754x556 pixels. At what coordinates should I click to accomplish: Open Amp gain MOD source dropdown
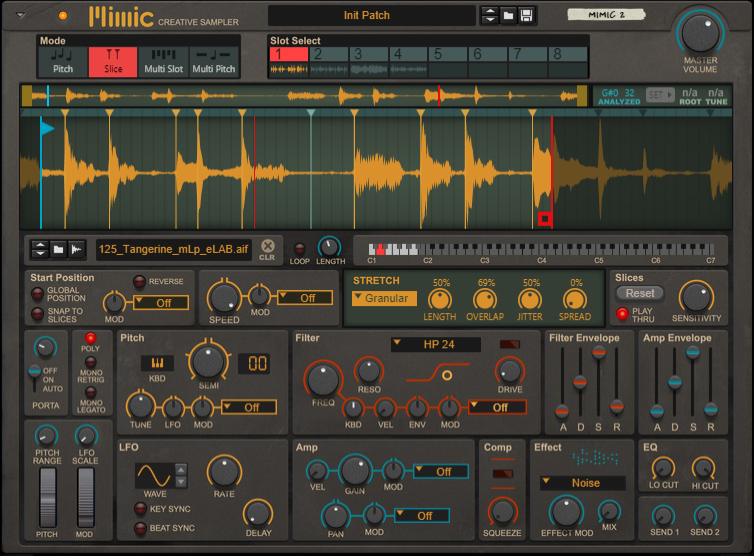pos(441,471)
